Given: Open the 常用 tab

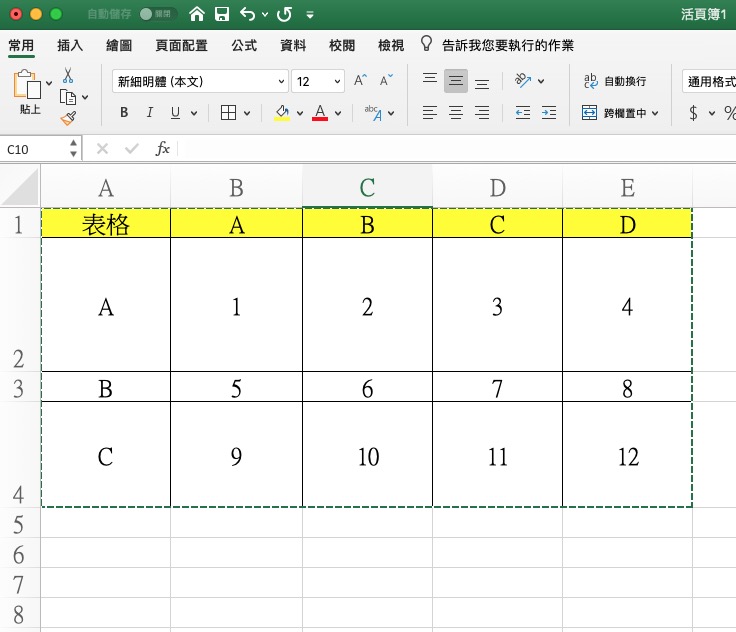Looking at the screenshot, I should 21,46.
